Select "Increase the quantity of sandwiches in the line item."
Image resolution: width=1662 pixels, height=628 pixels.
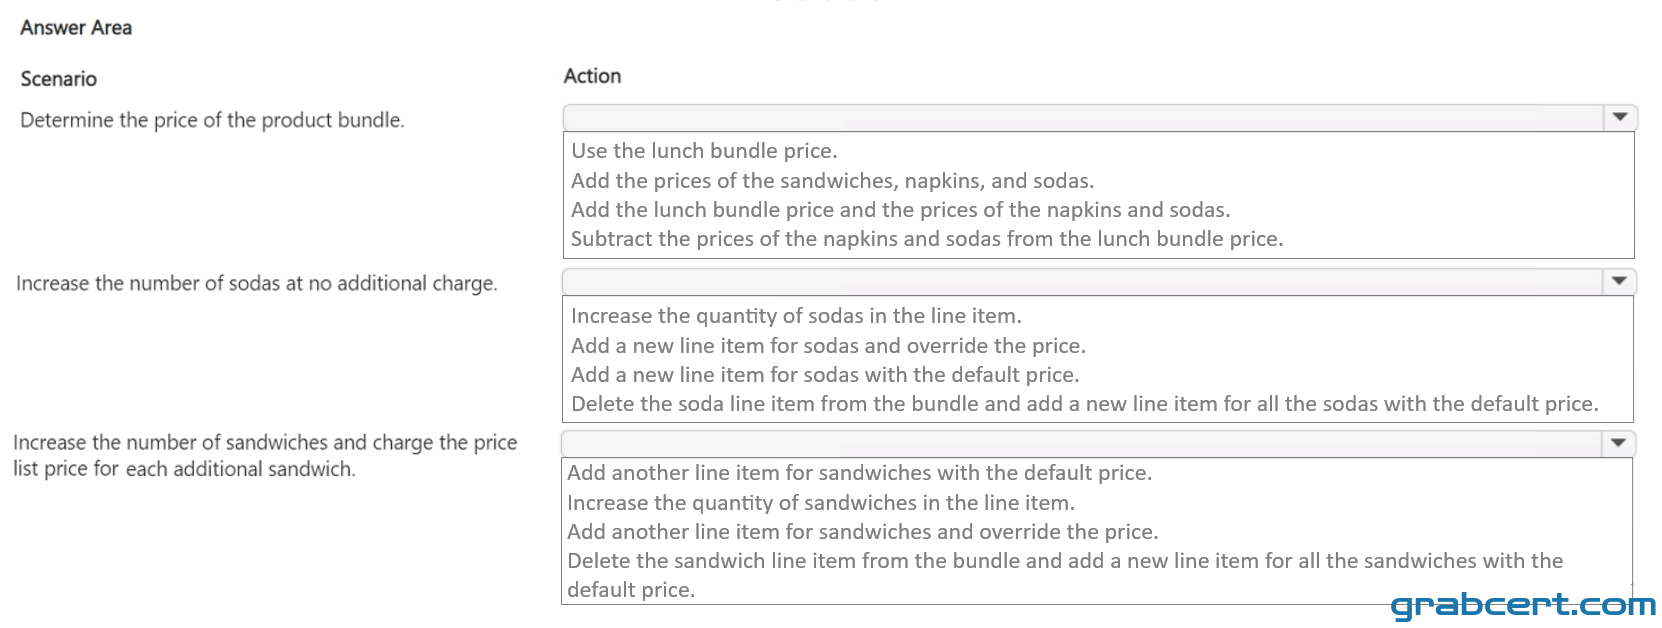coord(820,503)
